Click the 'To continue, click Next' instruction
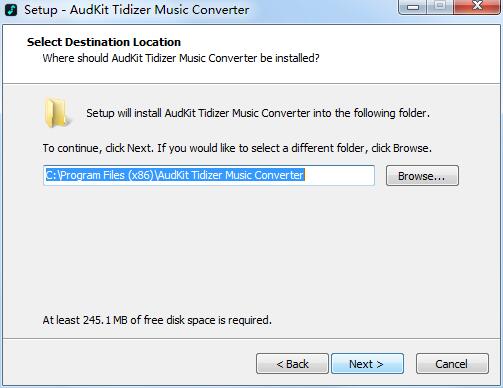Viewport: 503px width, 388px height. [x=237, y=148]
